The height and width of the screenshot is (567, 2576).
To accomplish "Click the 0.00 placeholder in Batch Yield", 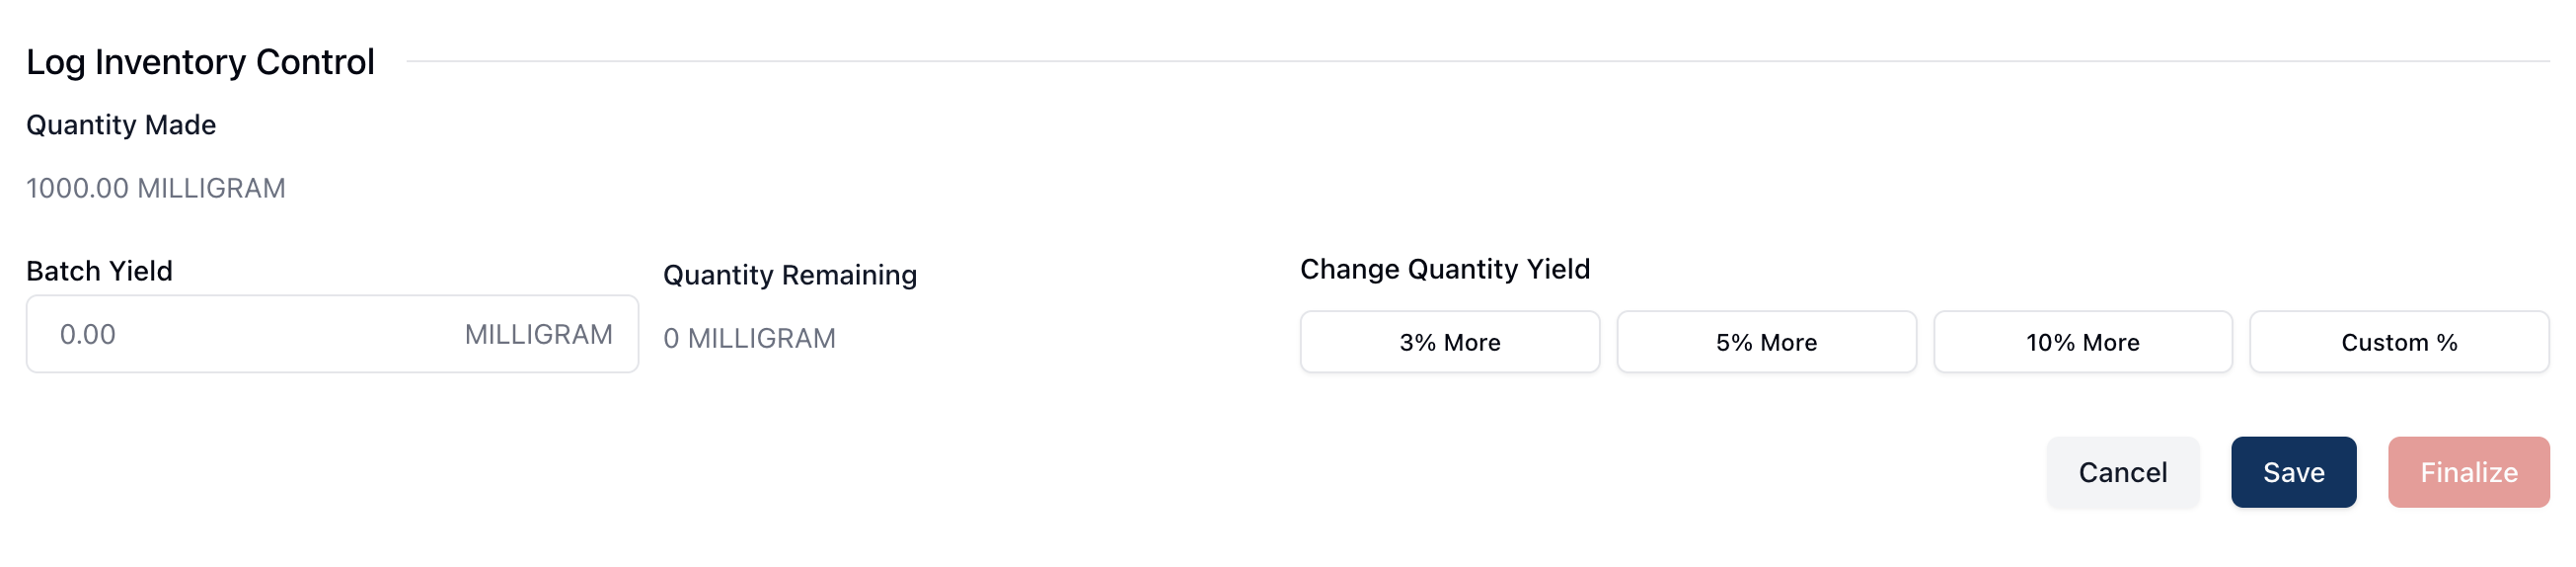I will [x=88, y=334].
